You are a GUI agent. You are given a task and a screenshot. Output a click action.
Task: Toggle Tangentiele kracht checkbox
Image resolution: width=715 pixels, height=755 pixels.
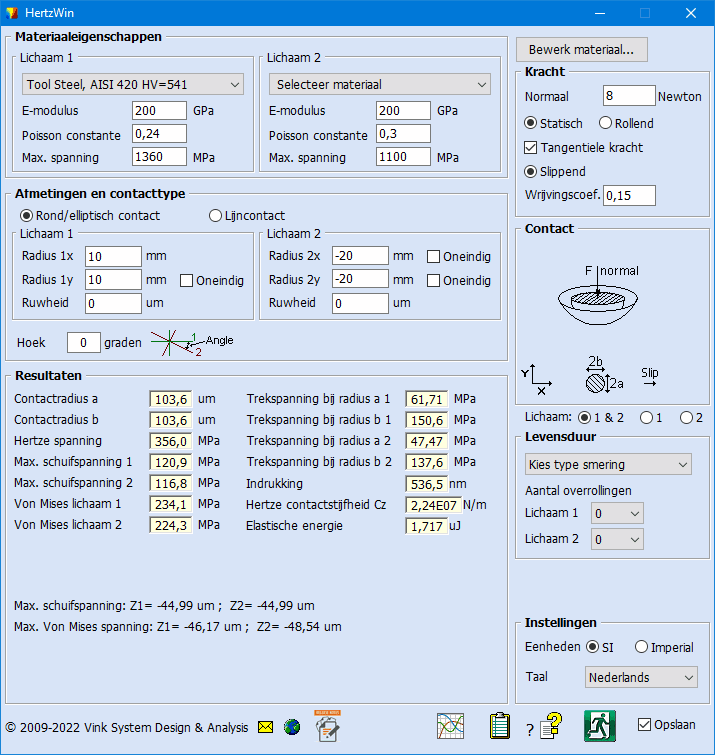click(x=530, y=147)
